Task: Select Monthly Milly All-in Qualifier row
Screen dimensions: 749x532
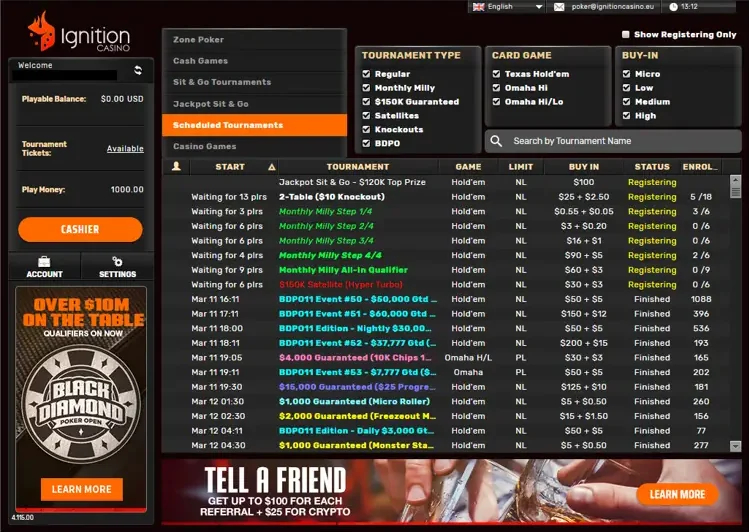Action: [447, 270]
